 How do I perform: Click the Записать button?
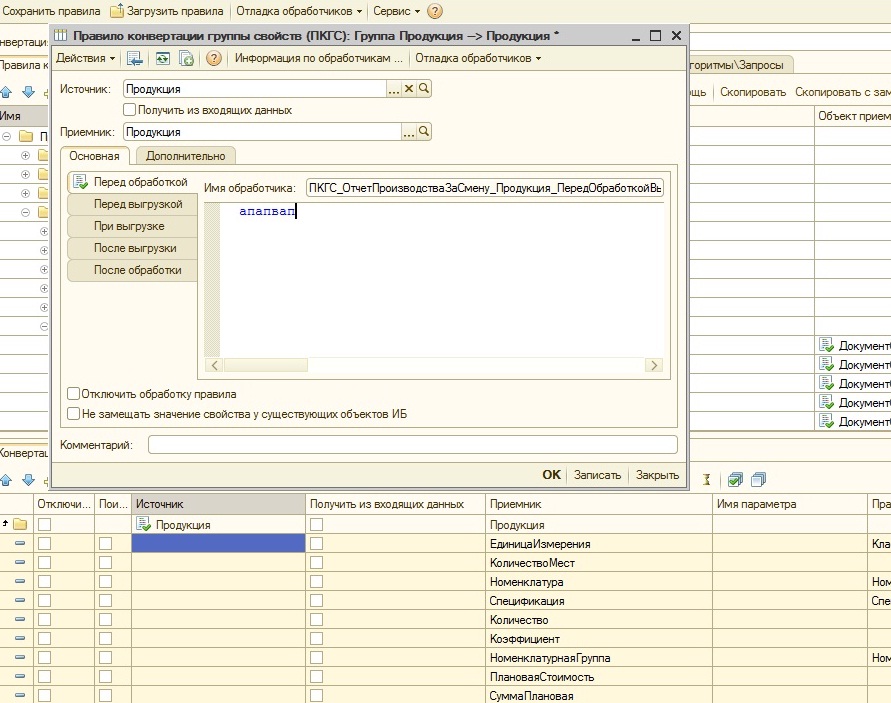click(x=597, y=475)
